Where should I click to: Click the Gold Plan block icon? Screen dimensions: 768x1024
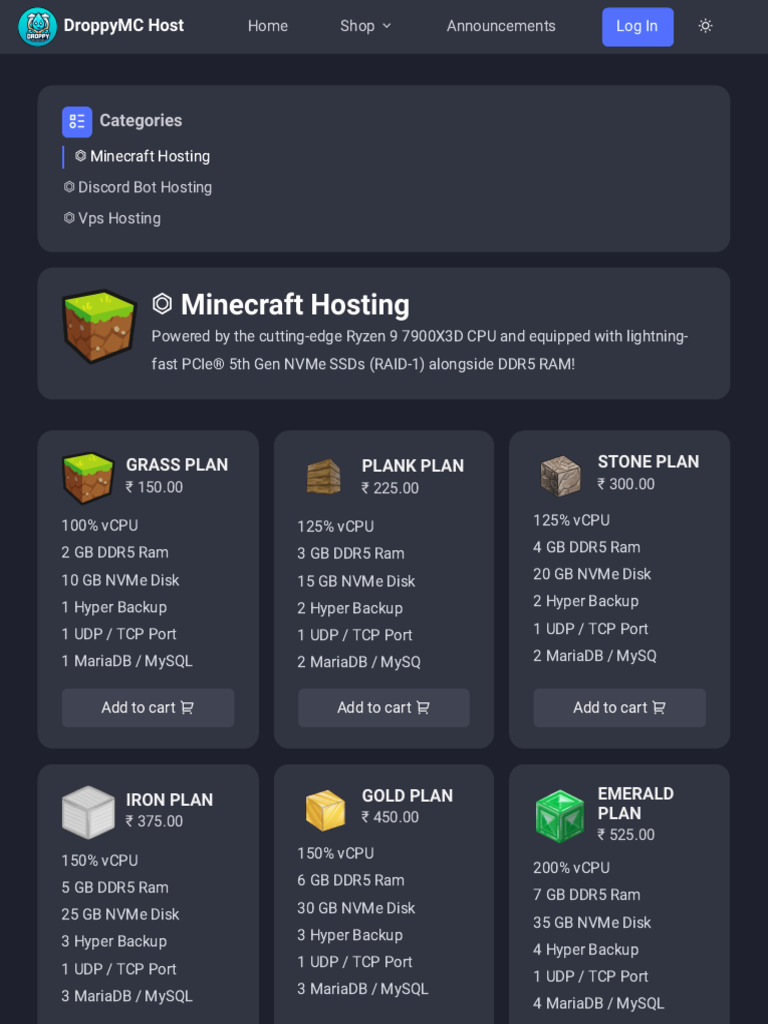point(324,810)
